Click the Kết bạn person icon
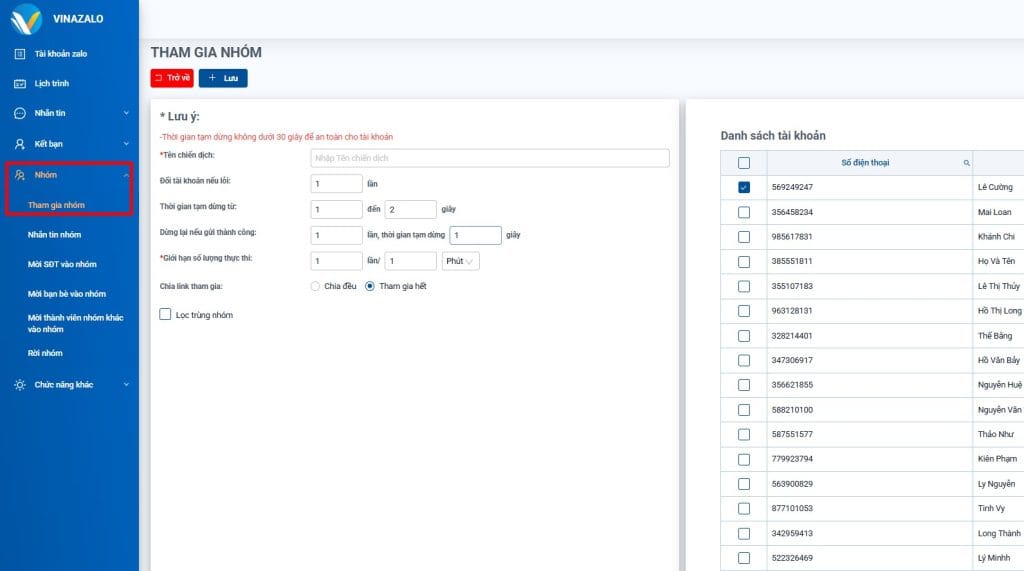The image size is (1024, 571). 19,144
